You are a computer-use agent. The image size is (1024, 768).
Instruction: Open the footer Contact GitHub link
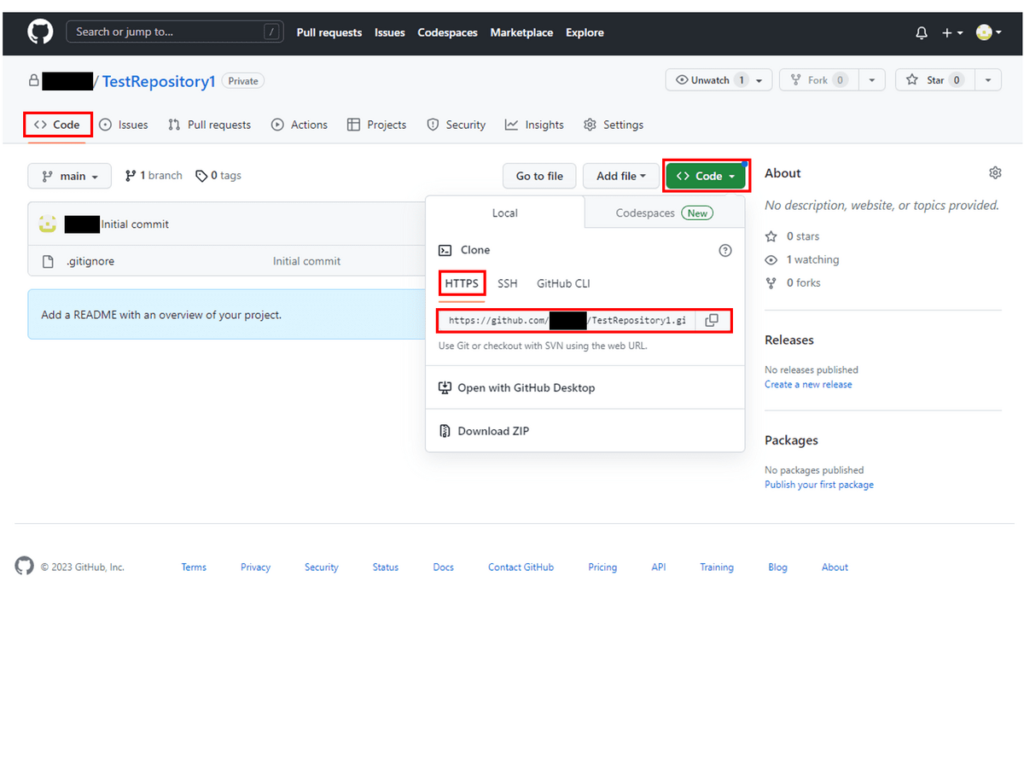coord(521,567)
